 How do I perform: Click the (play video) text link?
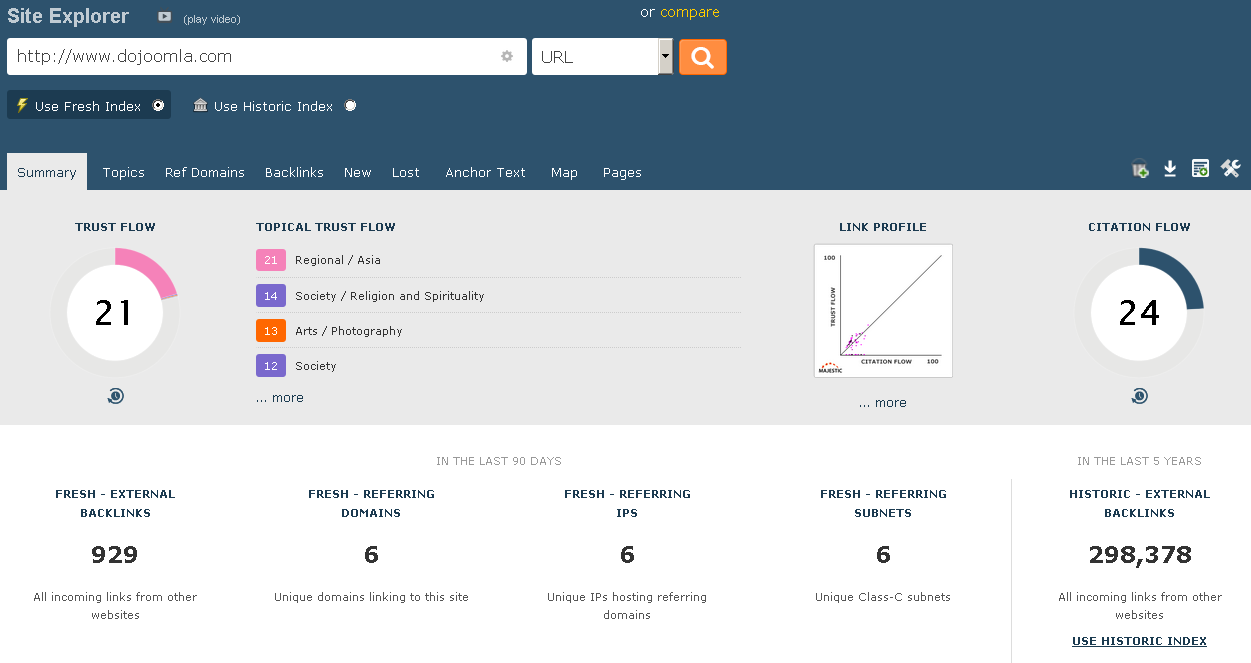pyautogui.click(x=212, y=19)
